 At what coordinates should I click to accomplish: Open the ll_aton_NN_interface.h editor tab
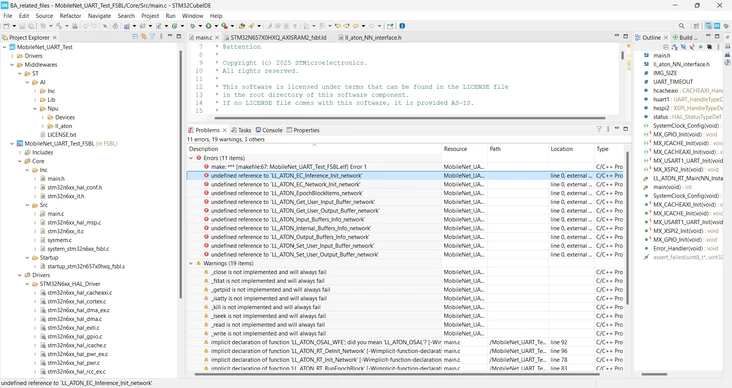click(369, 37)
